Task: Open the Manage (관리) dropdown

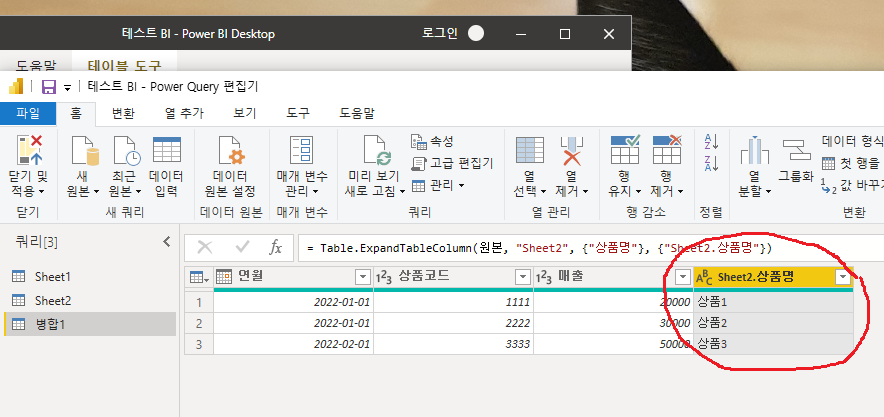Action: (x=438, y=185)
